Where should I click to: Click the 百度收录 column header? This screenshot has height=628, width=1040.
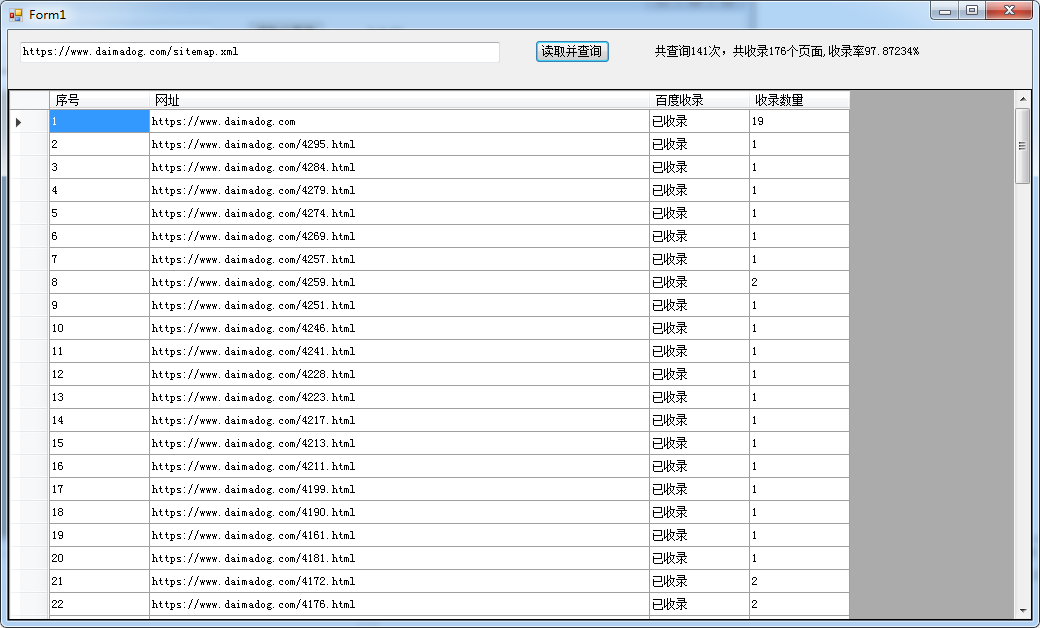click(700, 100)
